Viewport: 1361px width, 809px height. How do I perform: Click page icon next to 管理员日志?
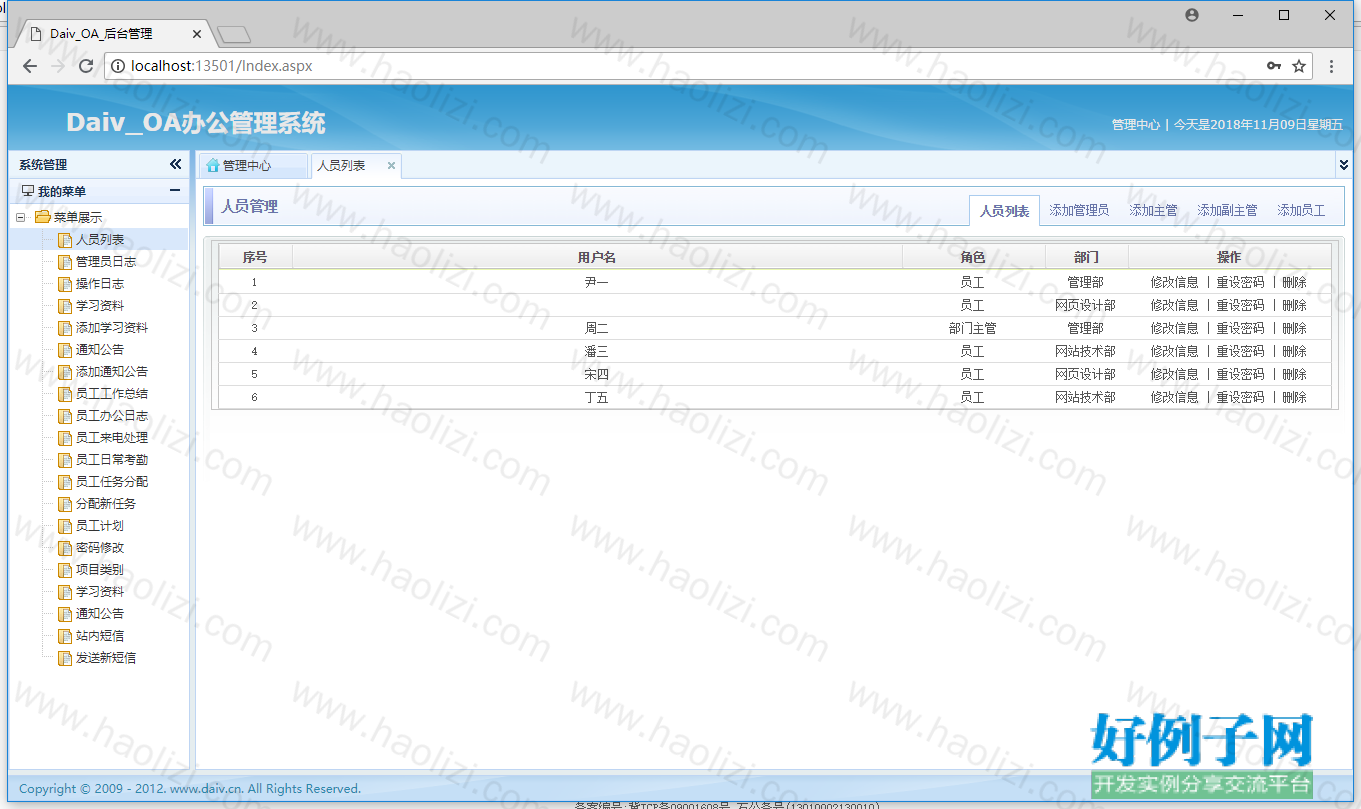click(x=65, y=262)
